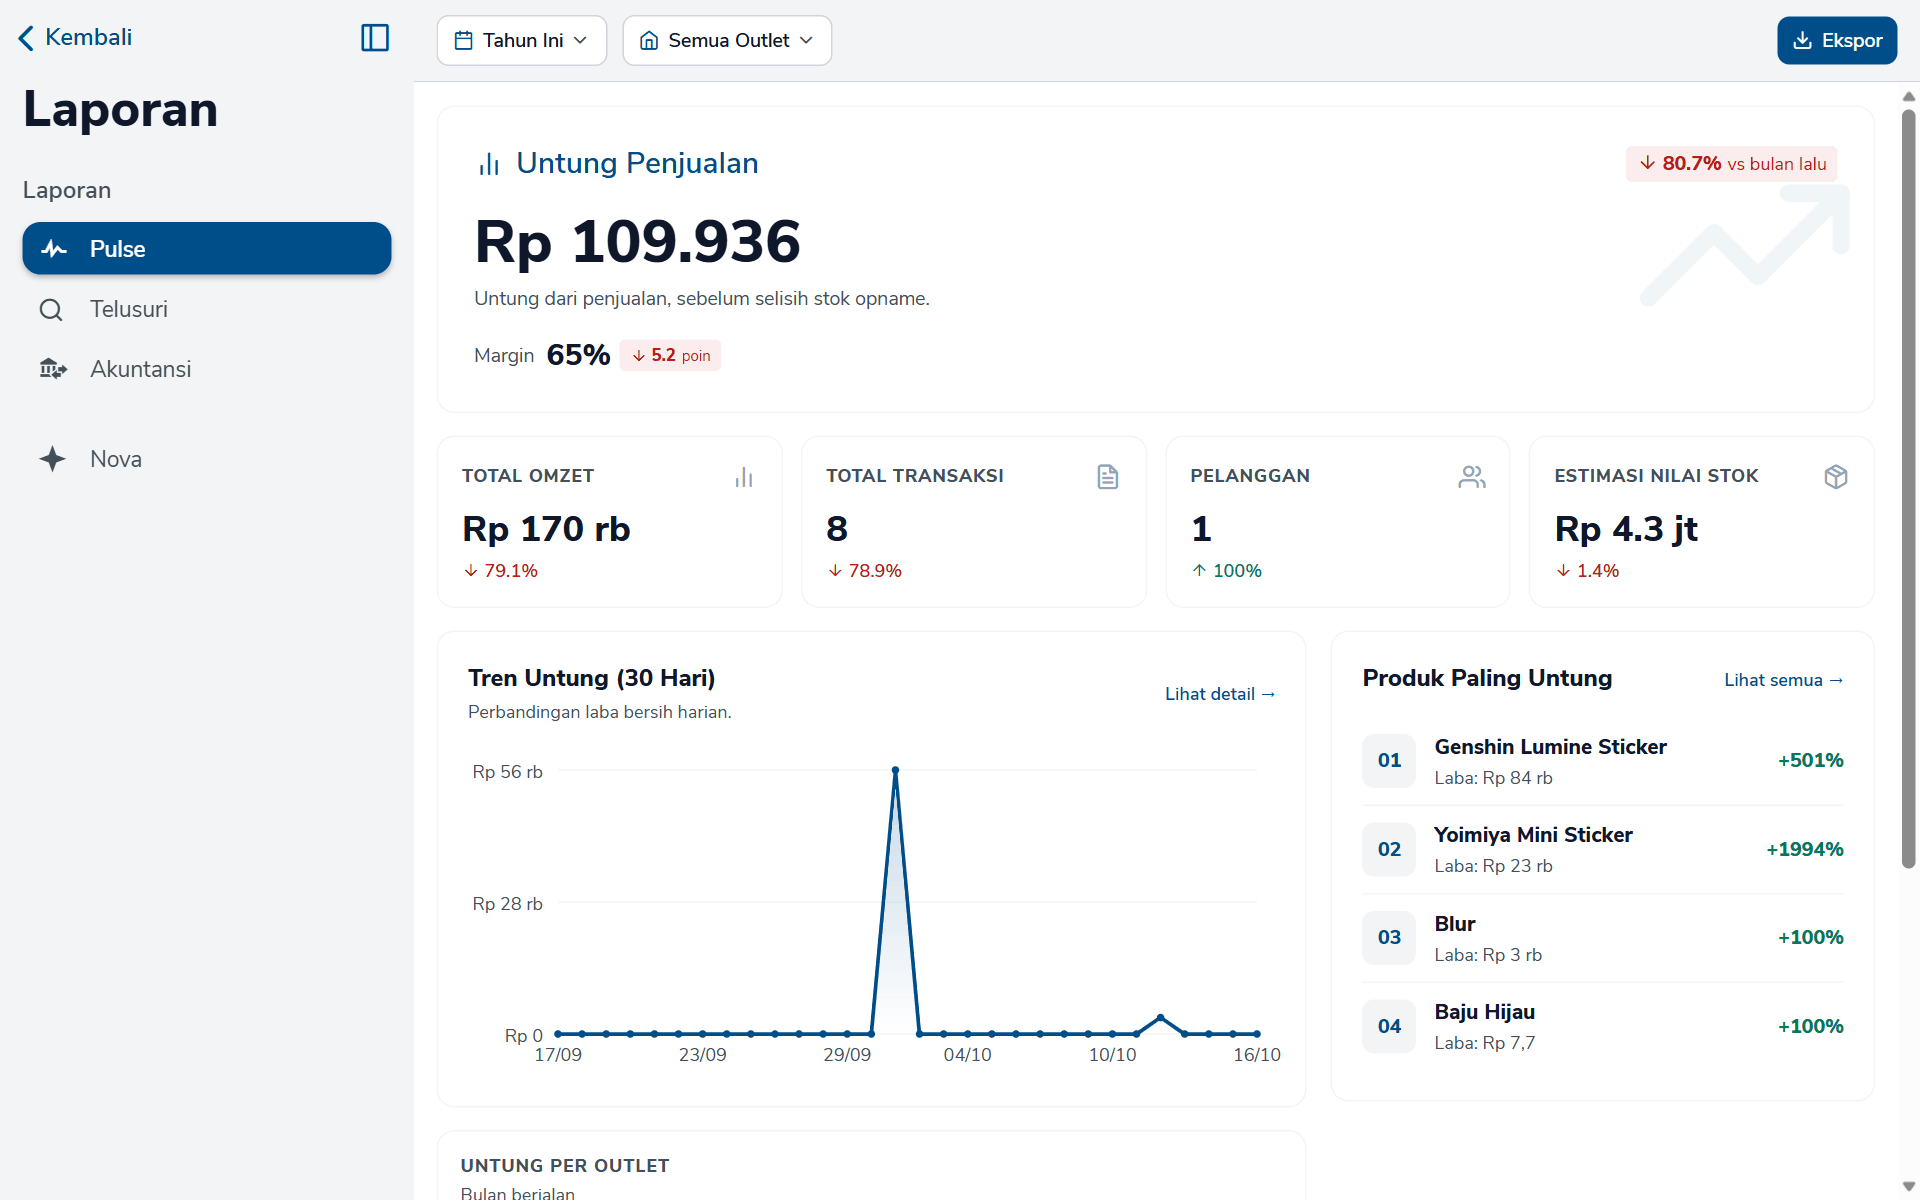Open the Semua Outlet dropdown
1920x1200 pixels.
coord(727,41)
